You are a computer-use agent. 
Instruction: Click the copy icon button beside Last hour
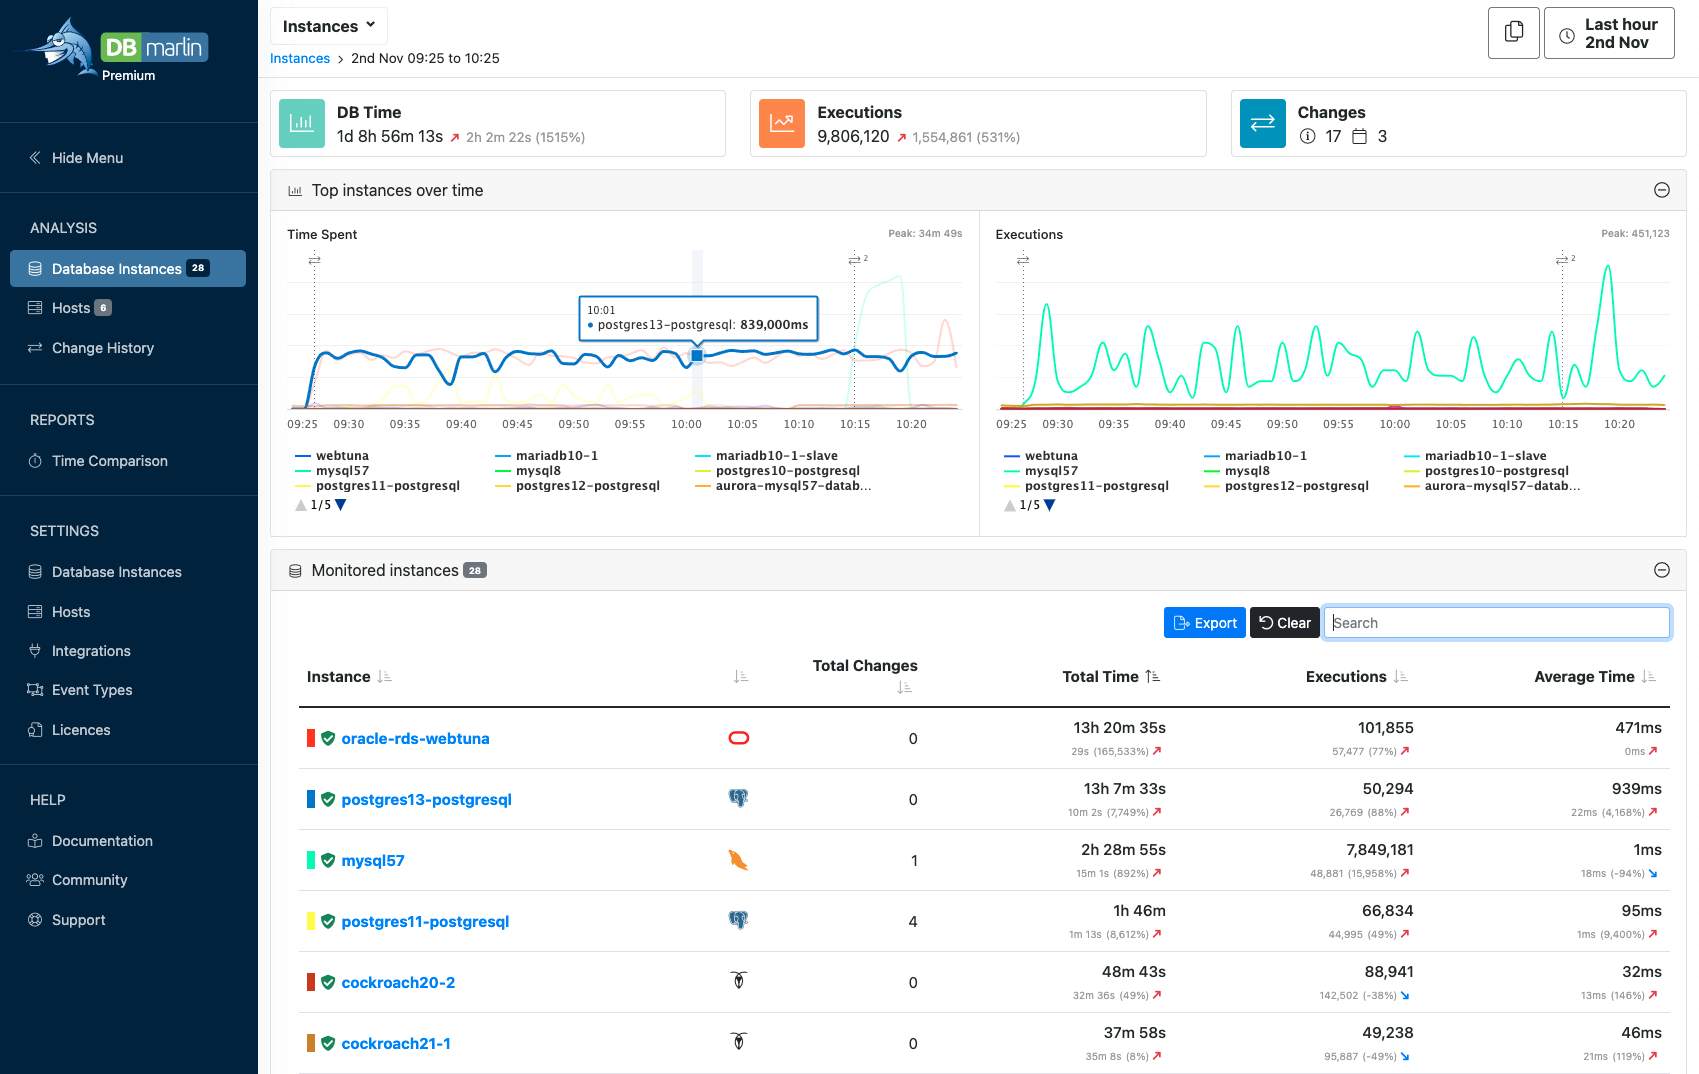[x=1513, y=32]
